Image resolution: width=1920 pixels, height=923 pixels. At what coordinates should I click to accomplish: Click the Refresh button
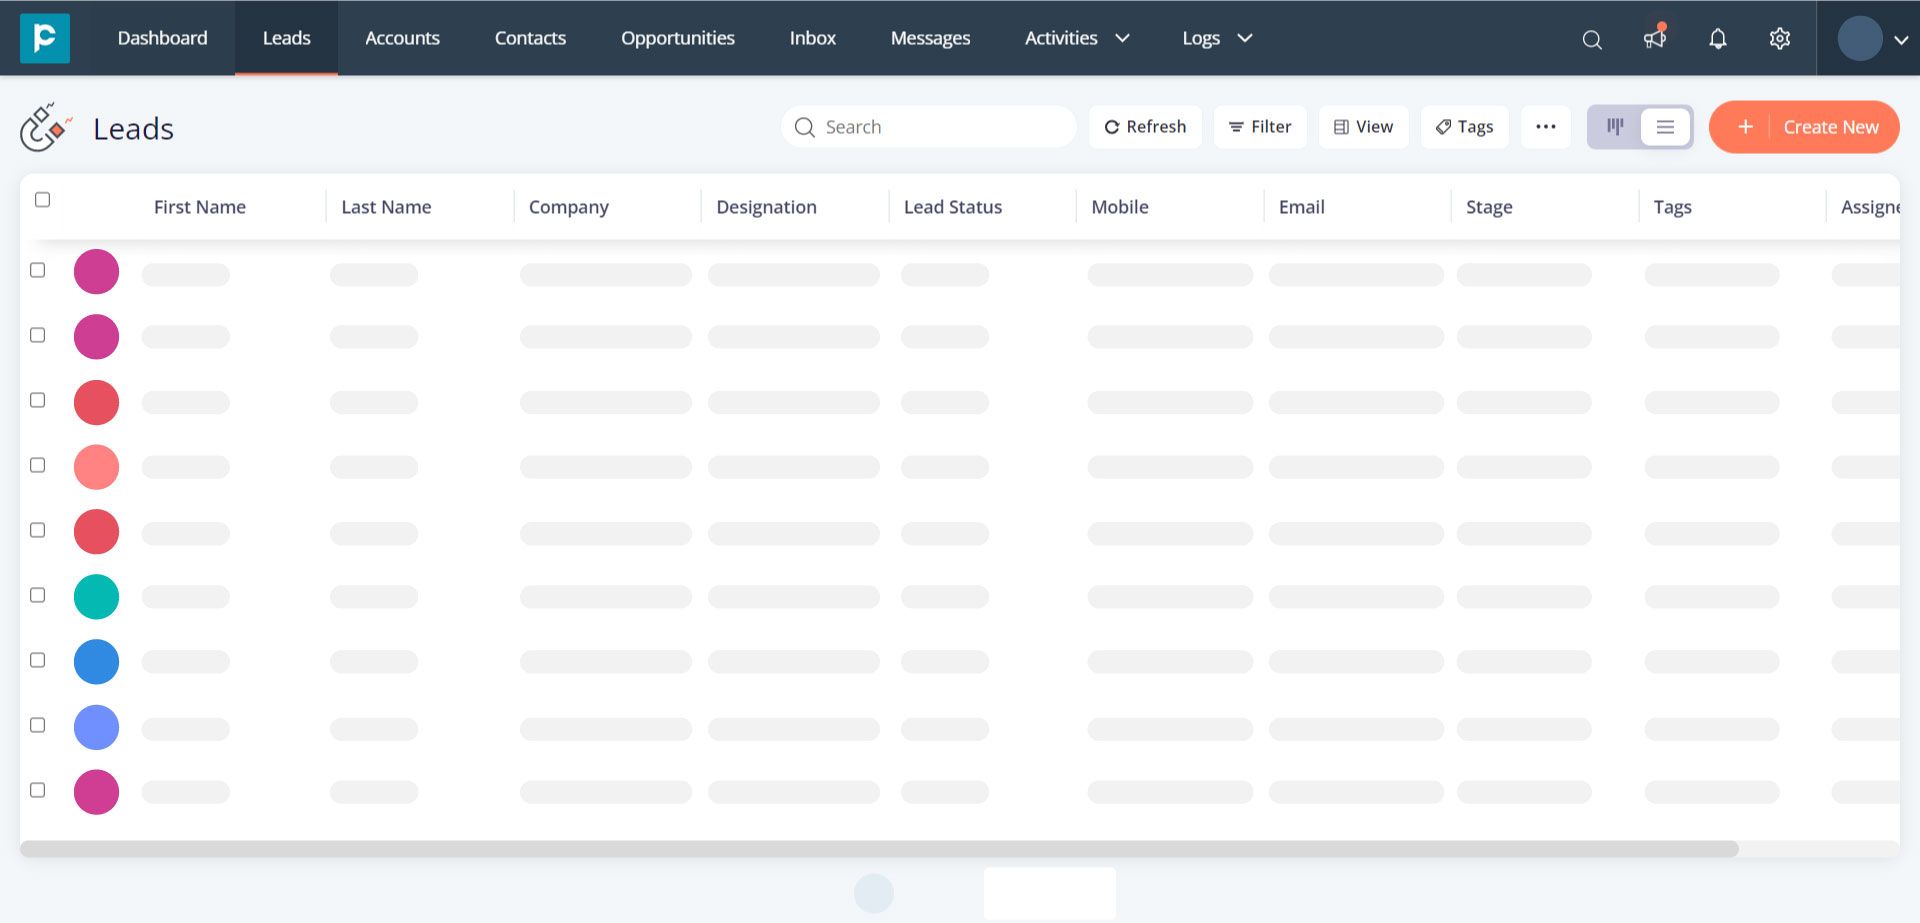tap(1145, 127)
